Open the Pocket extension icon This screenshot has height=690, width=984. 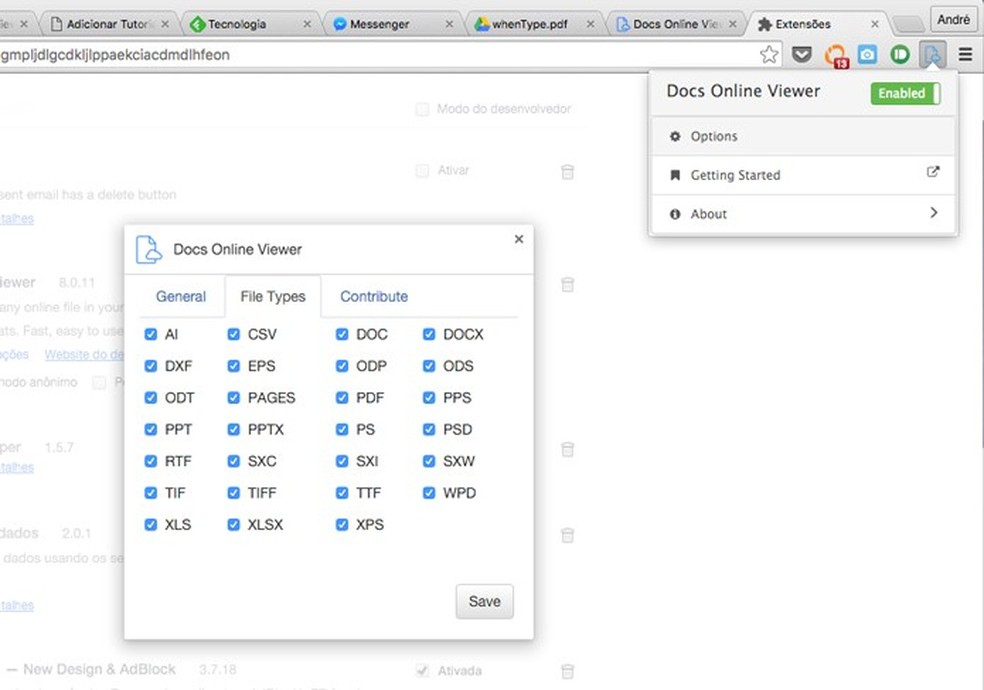(x=801, y=55)
